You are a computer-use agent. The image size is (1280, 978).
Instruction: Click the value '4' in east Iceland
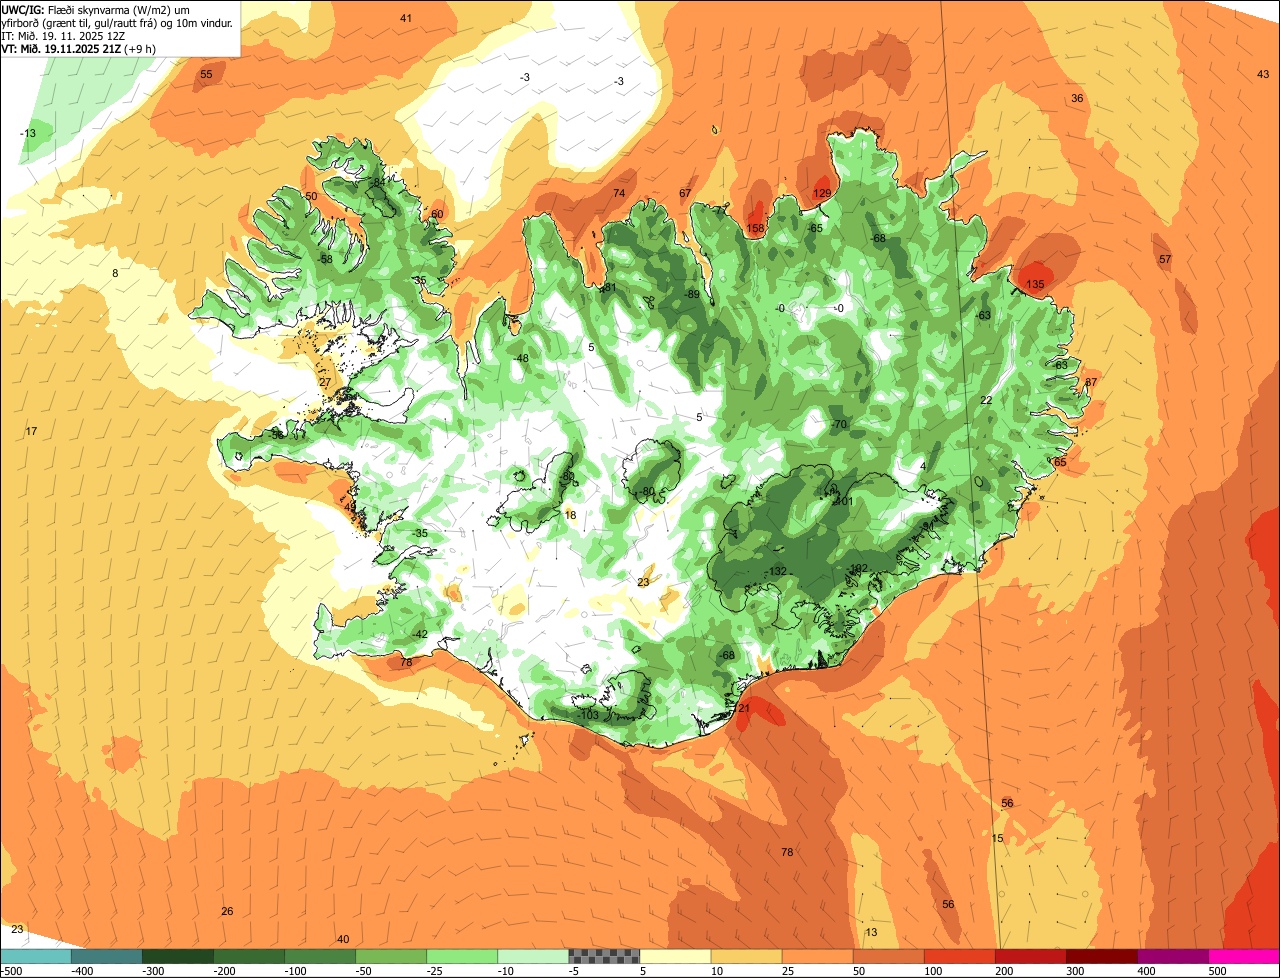pyautogui.click(x=922, y=466)
